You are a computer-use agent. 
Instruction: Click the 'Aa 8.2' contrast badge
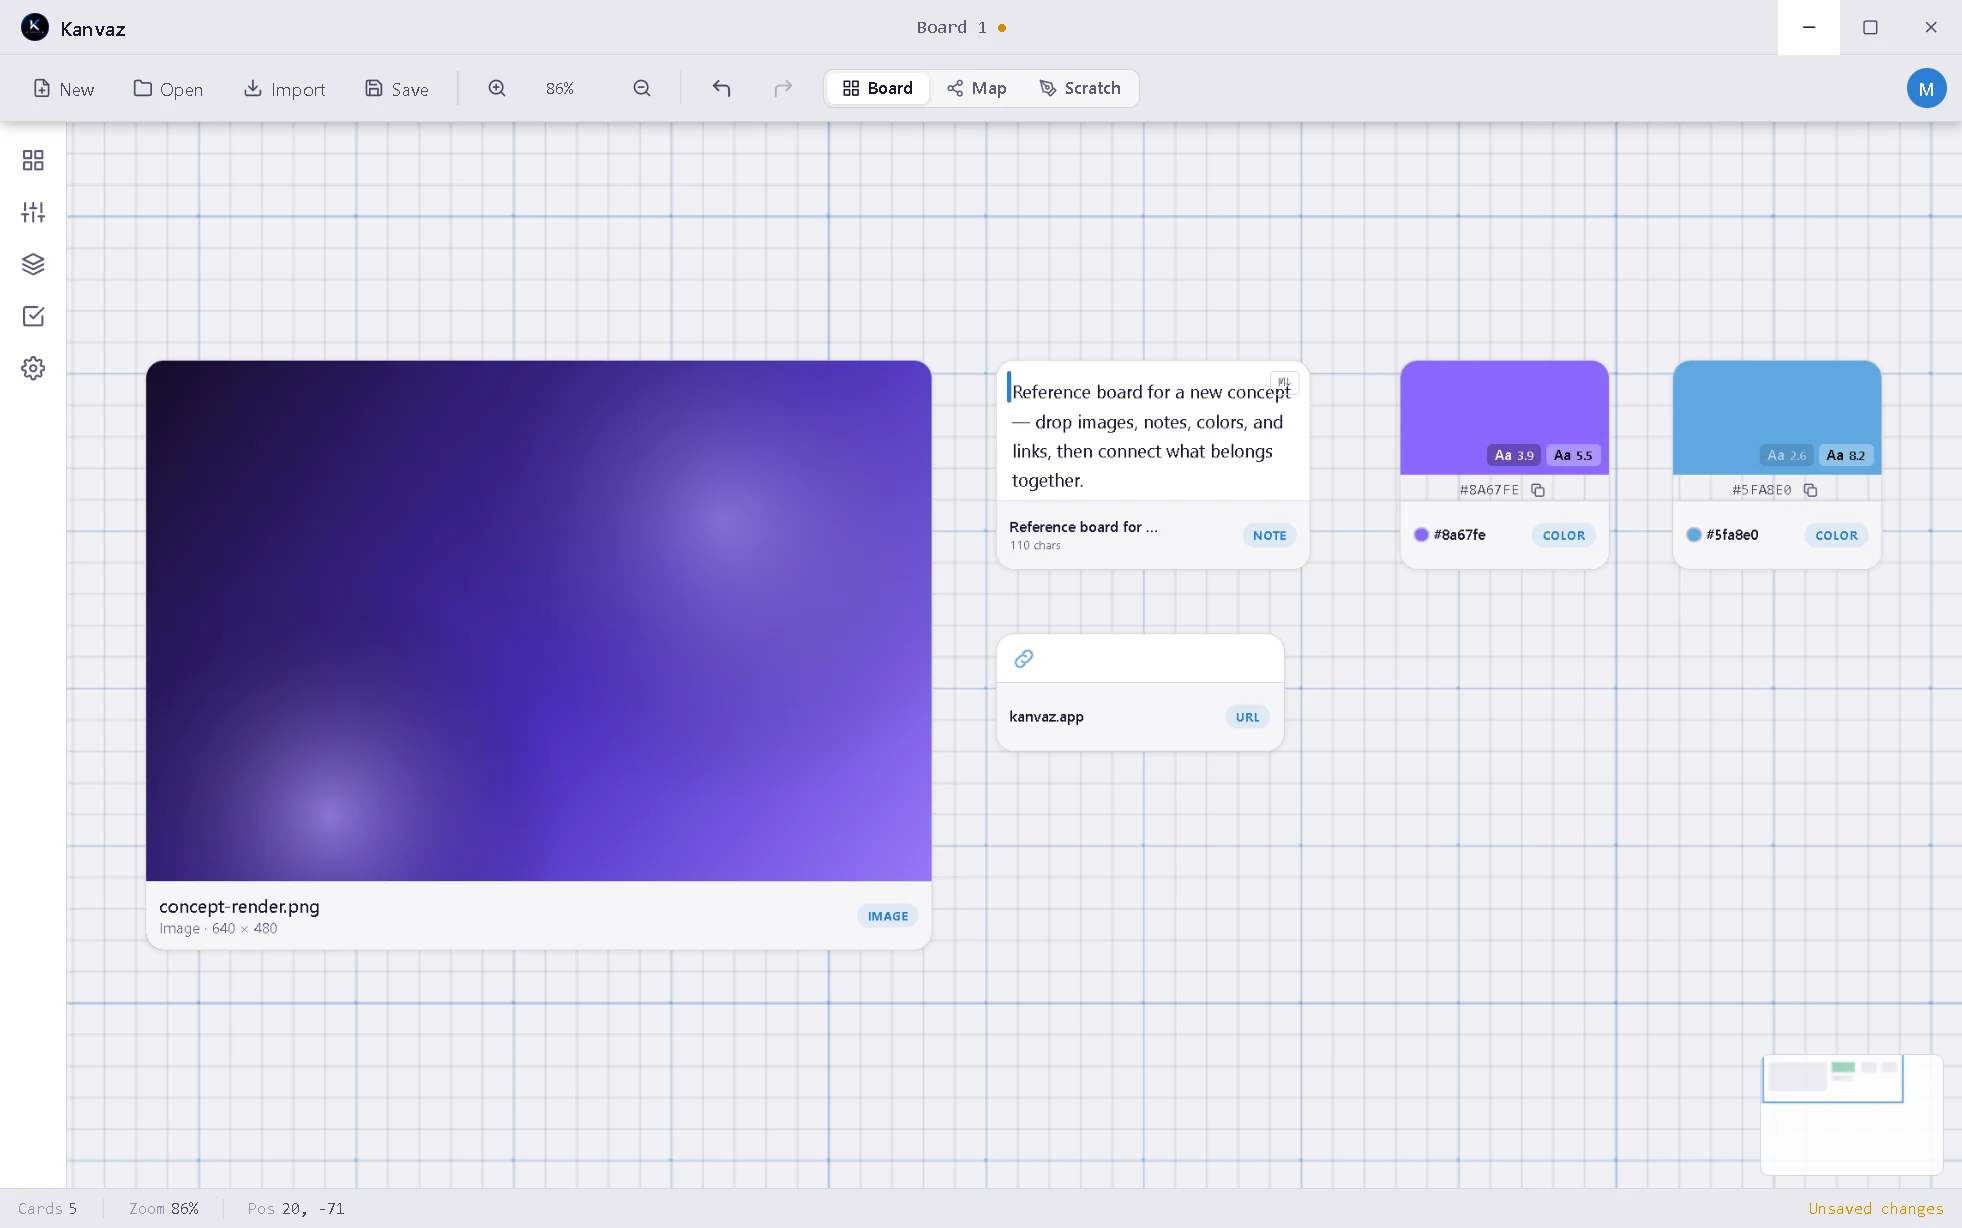1845,455
